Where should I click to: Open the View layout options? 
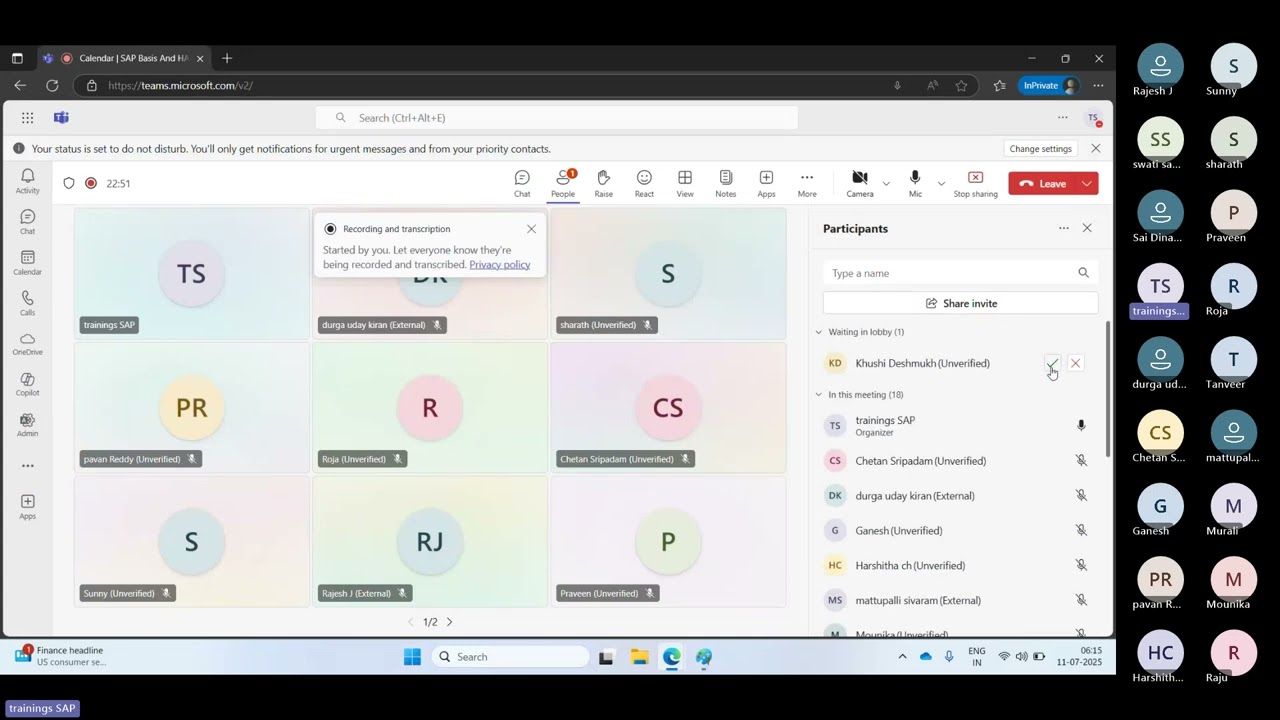685,183
